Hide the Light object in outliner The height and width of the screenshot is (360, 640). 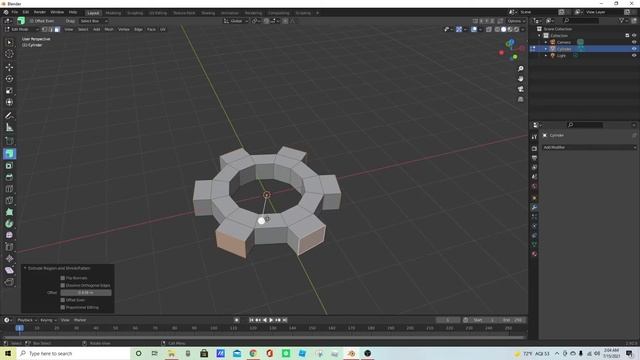pos(634,56)
